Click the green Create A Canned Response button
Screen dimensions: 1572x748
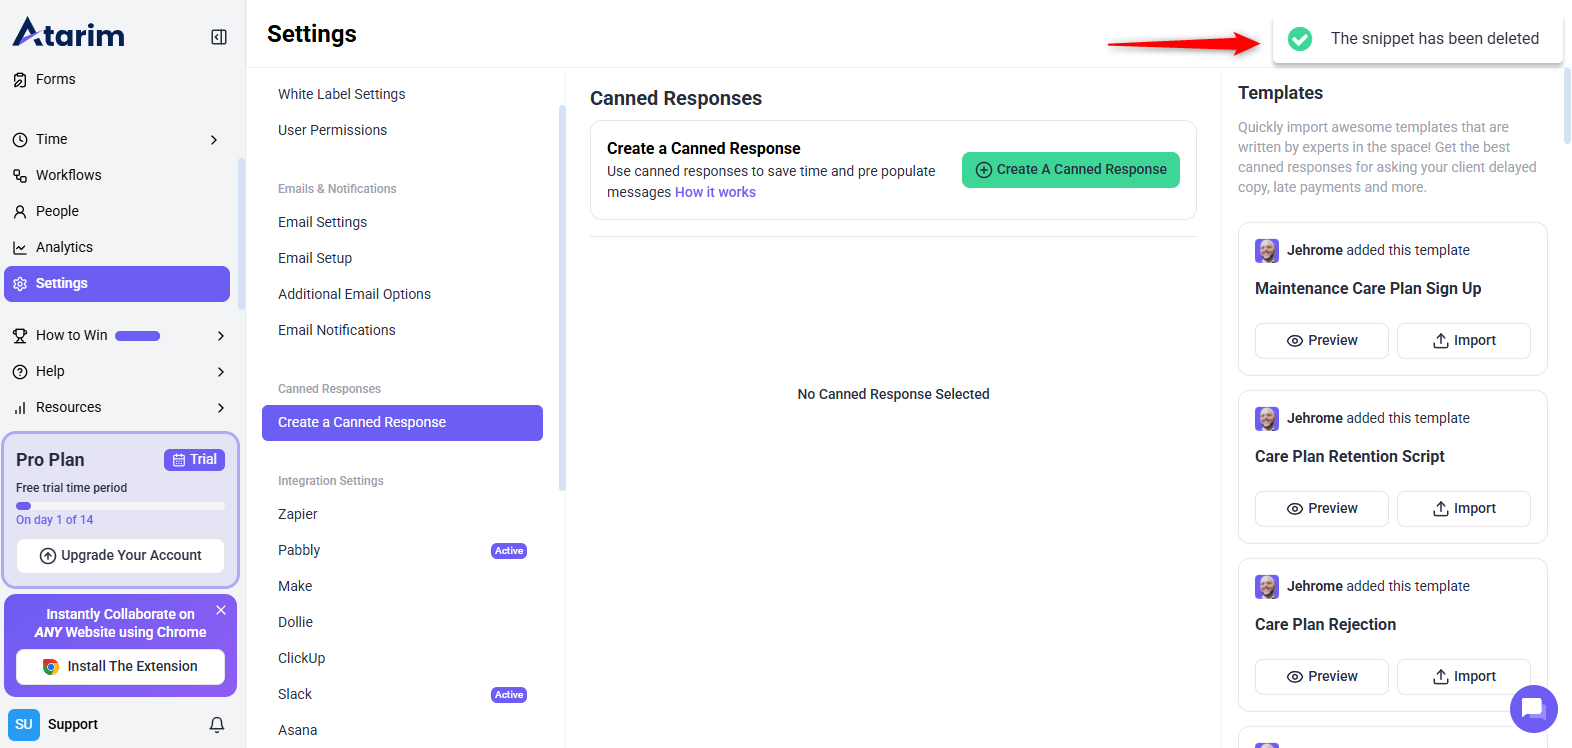pyautogui.click(x=1070, y=169)
